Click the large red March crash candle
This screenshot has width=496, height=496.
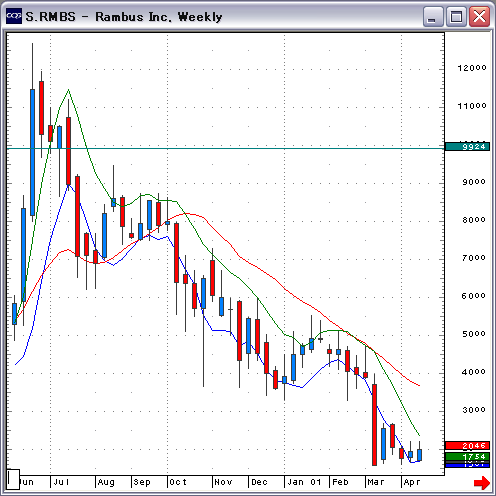[374, 425]
